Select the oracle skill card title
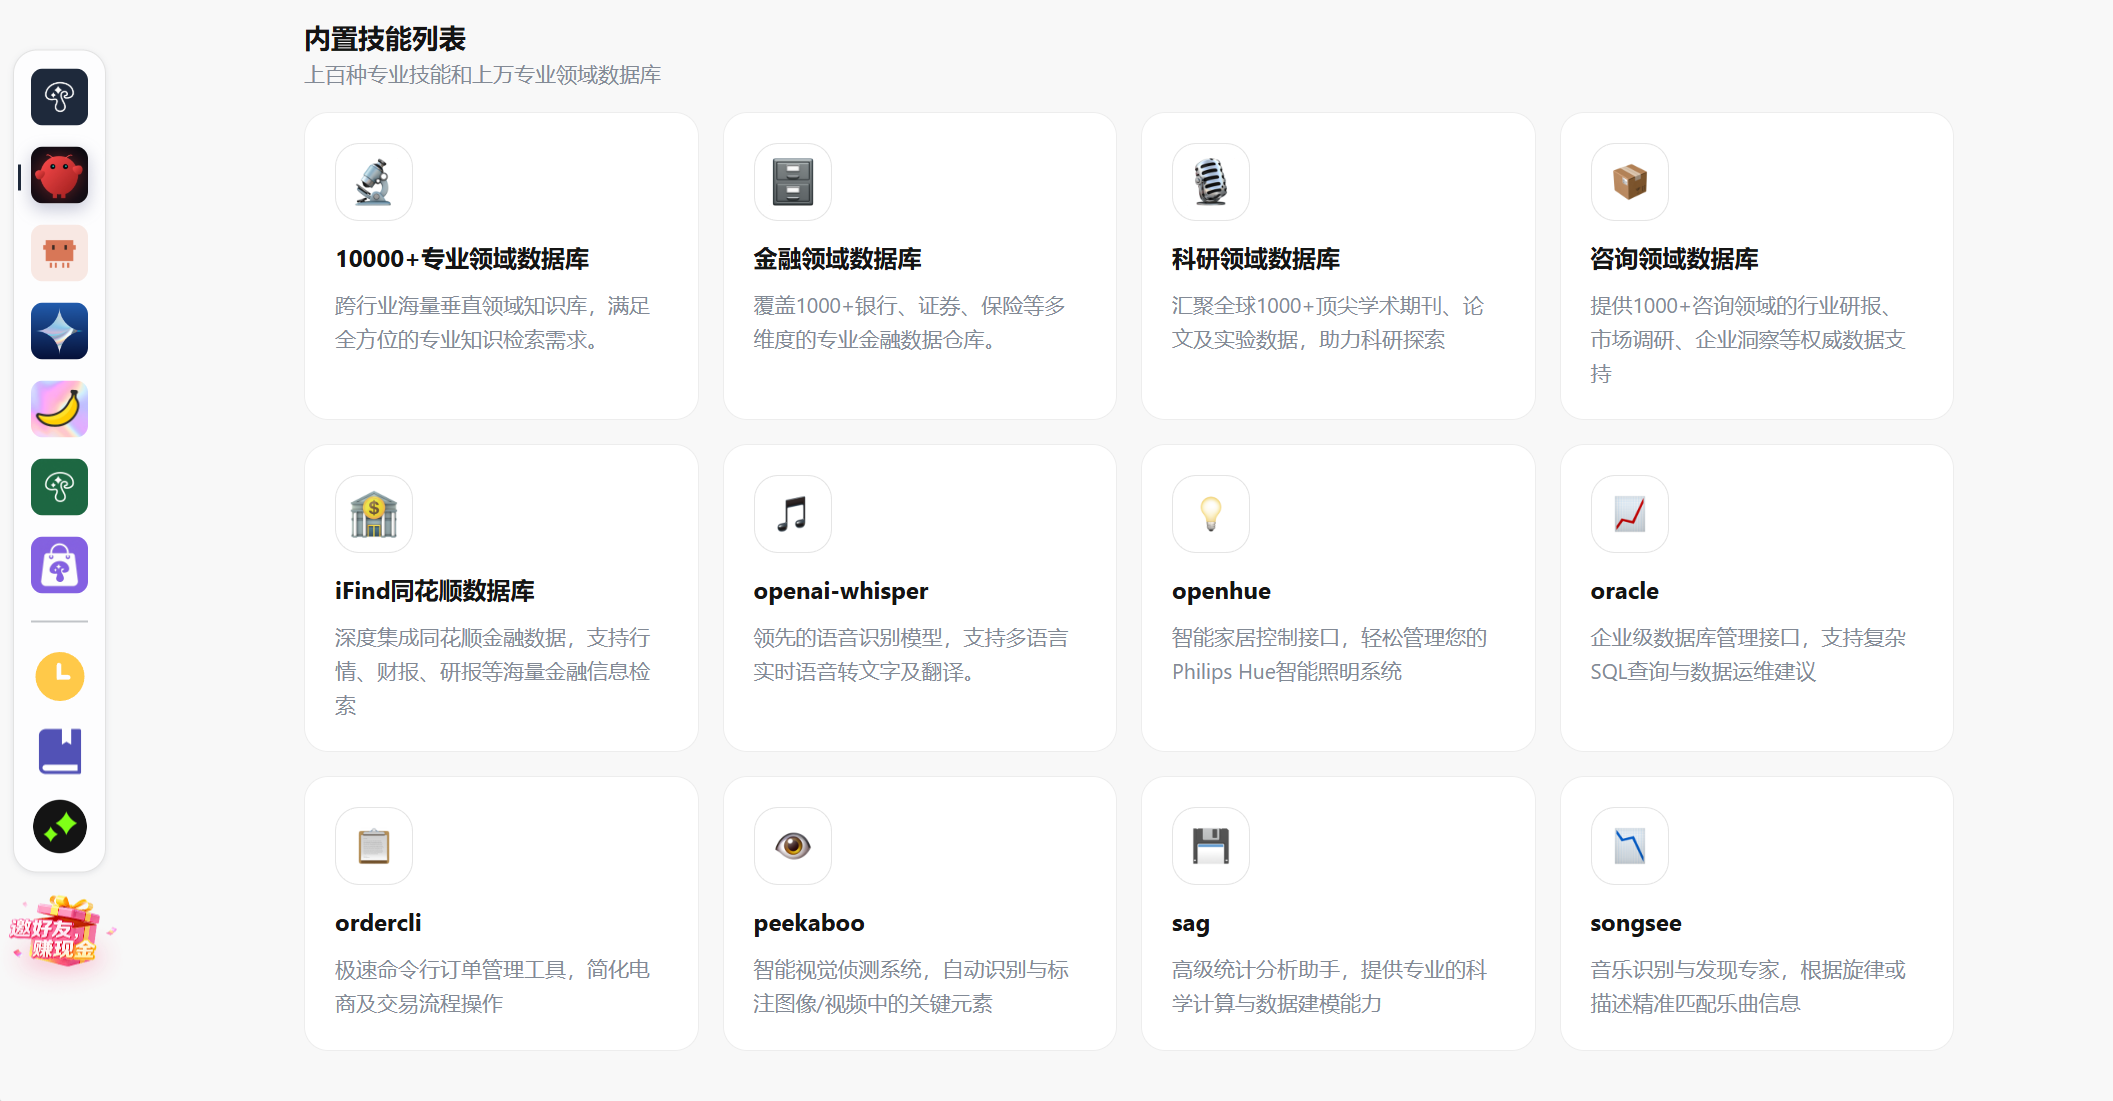The image size is (2113, 1101). click(x=1624, y=591)
